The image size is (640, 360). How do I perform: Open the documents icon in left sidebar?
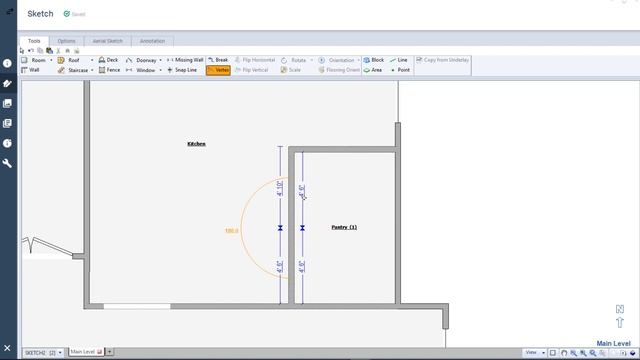pos(7,123)
